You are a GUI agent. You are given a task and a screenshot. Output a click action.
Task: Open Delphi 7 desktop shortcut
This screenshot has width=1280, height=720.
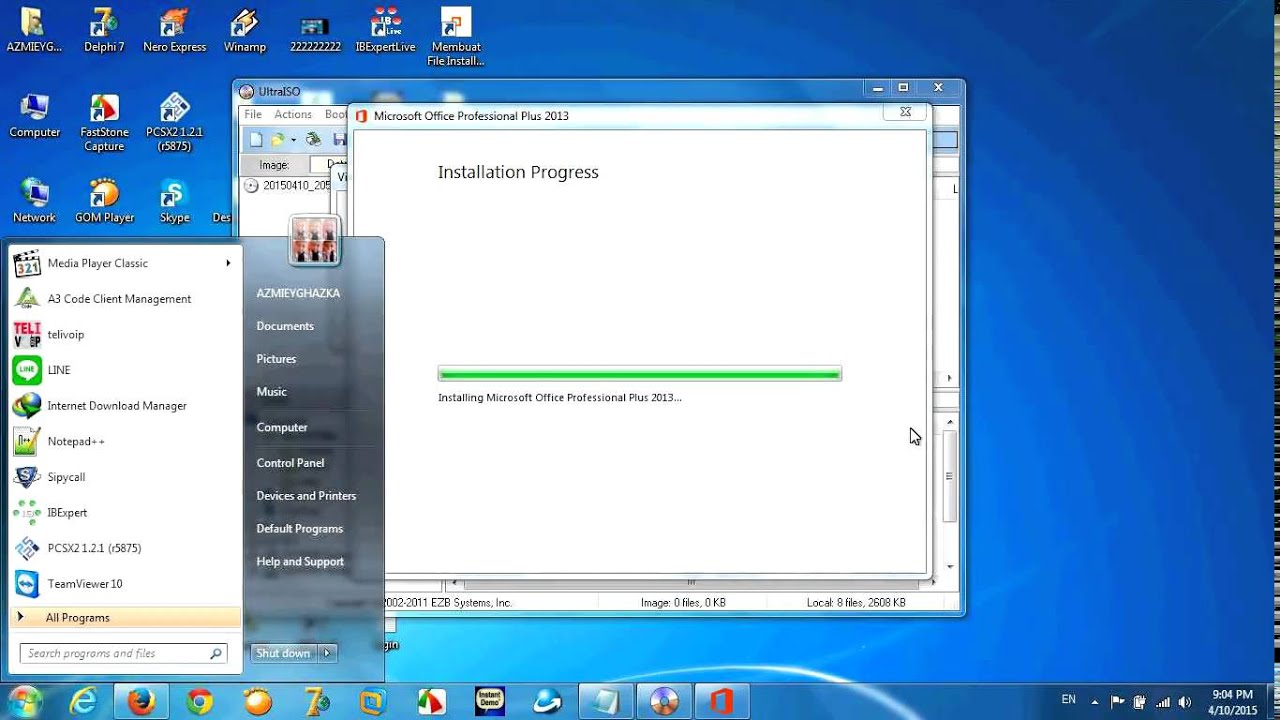tap(104, 31)
